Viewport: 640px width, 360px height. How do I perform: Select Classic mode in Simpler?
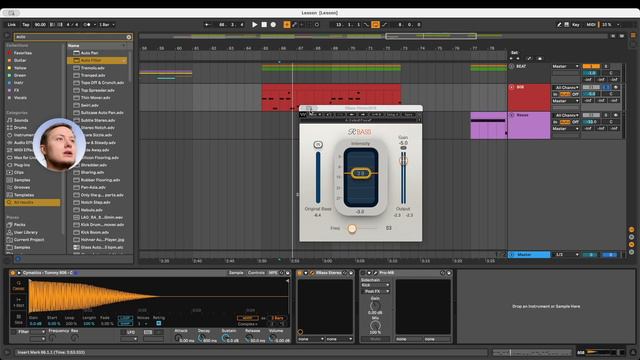tap(18, 285)
